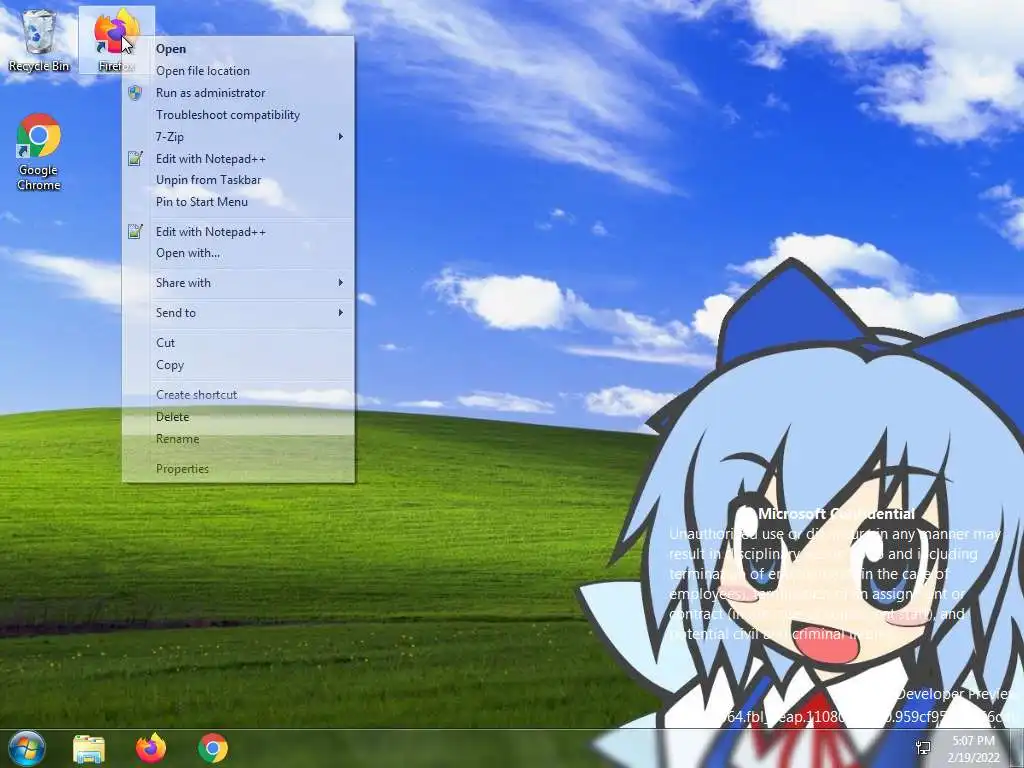Select Cut in the context menu
The image size is (1024, 768).
tap(238, 343)
